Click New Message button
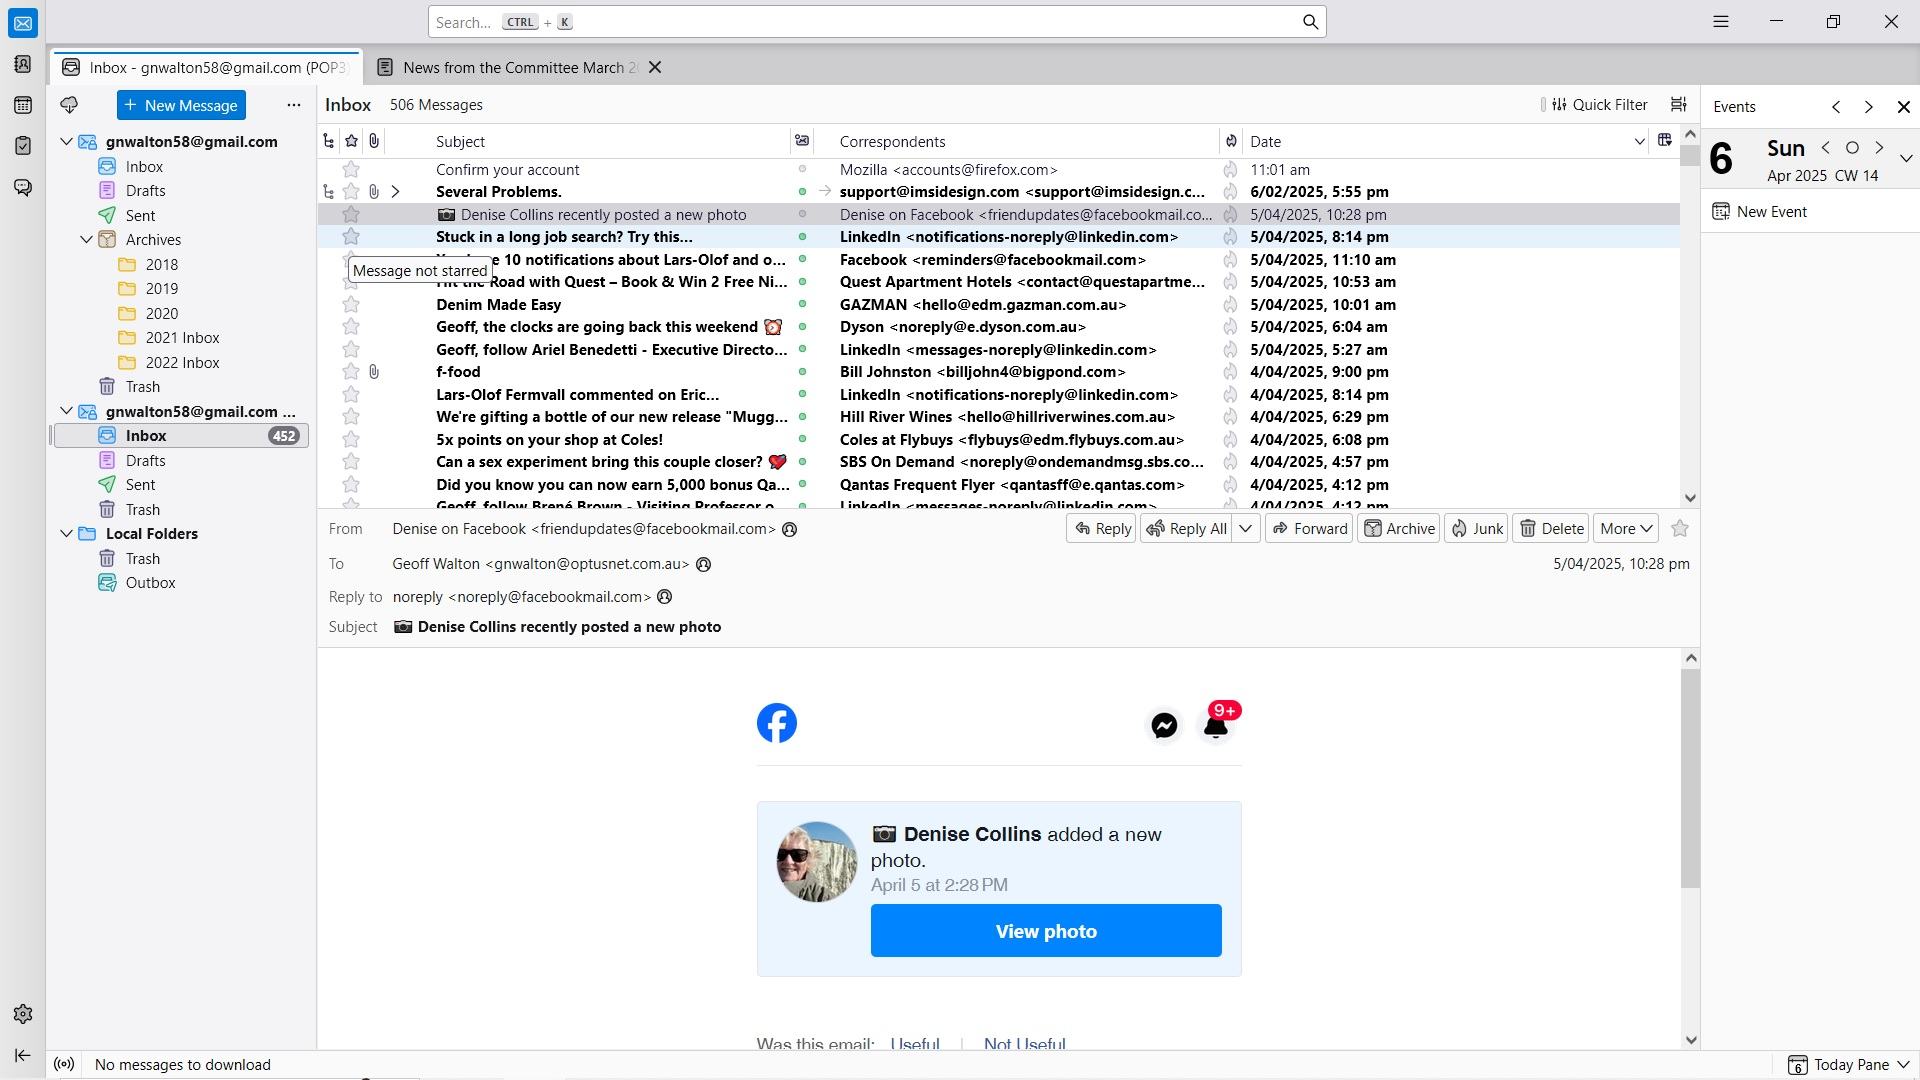This screenshot has height=1080, width=1920. (x=181, y=105)
